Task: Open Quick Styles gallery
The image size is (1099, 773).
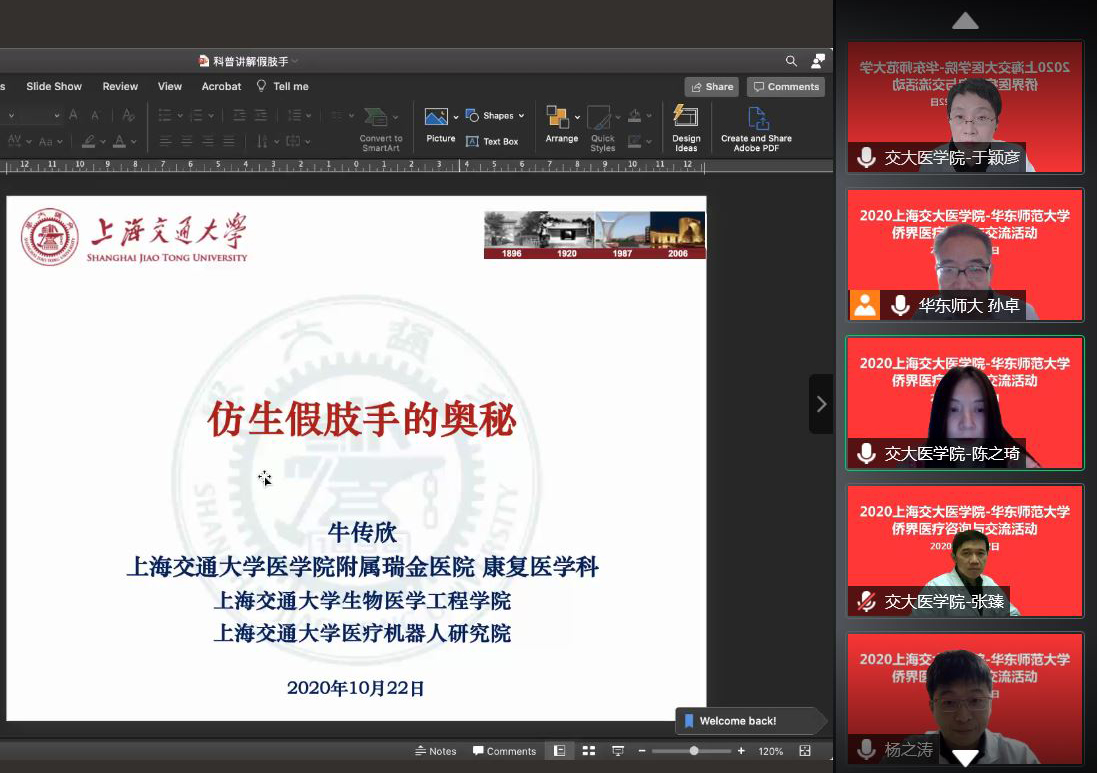Action: pyautogui.click(x=602, y=129)
